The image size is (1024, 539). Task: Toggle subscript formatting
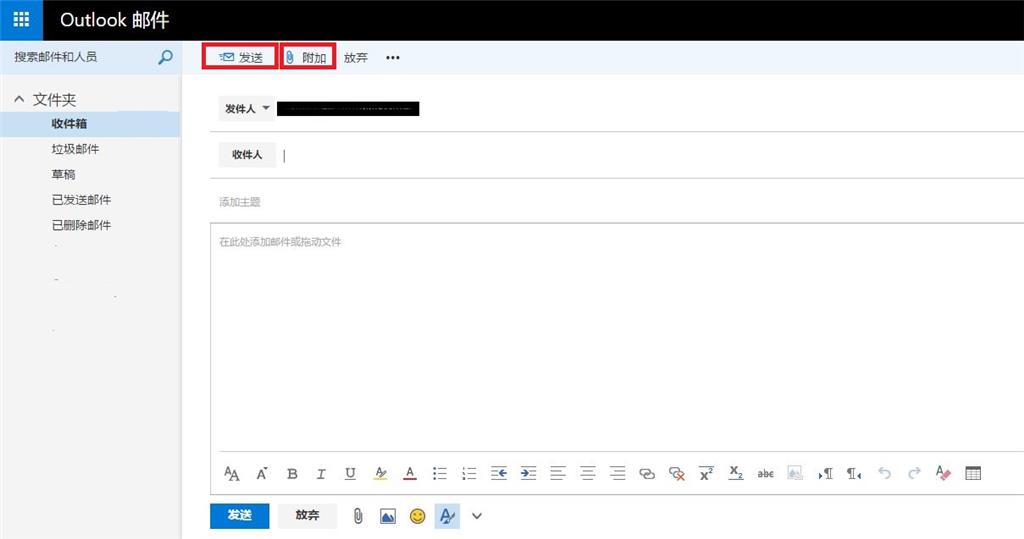pos(736,473)
